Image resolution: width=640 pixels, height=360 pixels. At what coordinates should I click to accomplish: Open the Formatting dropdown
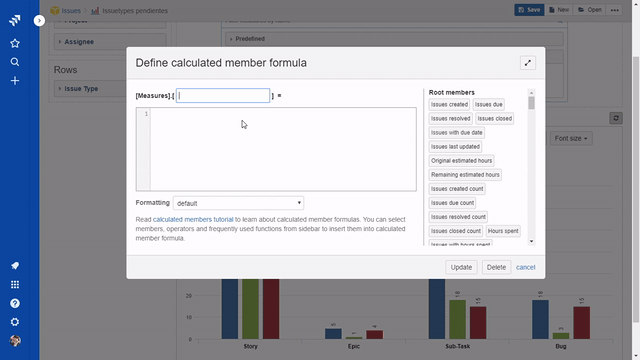[x=238, y=203]
